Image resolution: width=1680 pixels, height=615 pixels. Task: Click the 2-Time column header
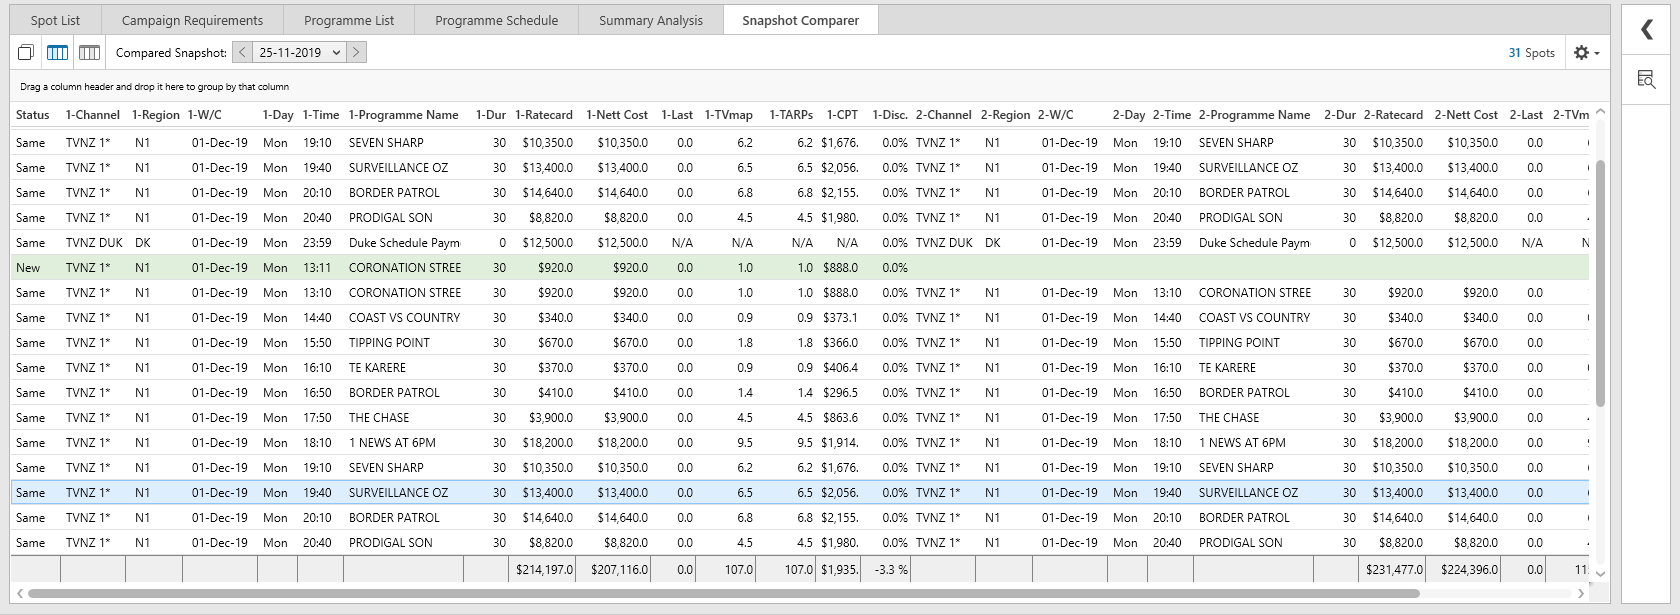[1172, 115]
